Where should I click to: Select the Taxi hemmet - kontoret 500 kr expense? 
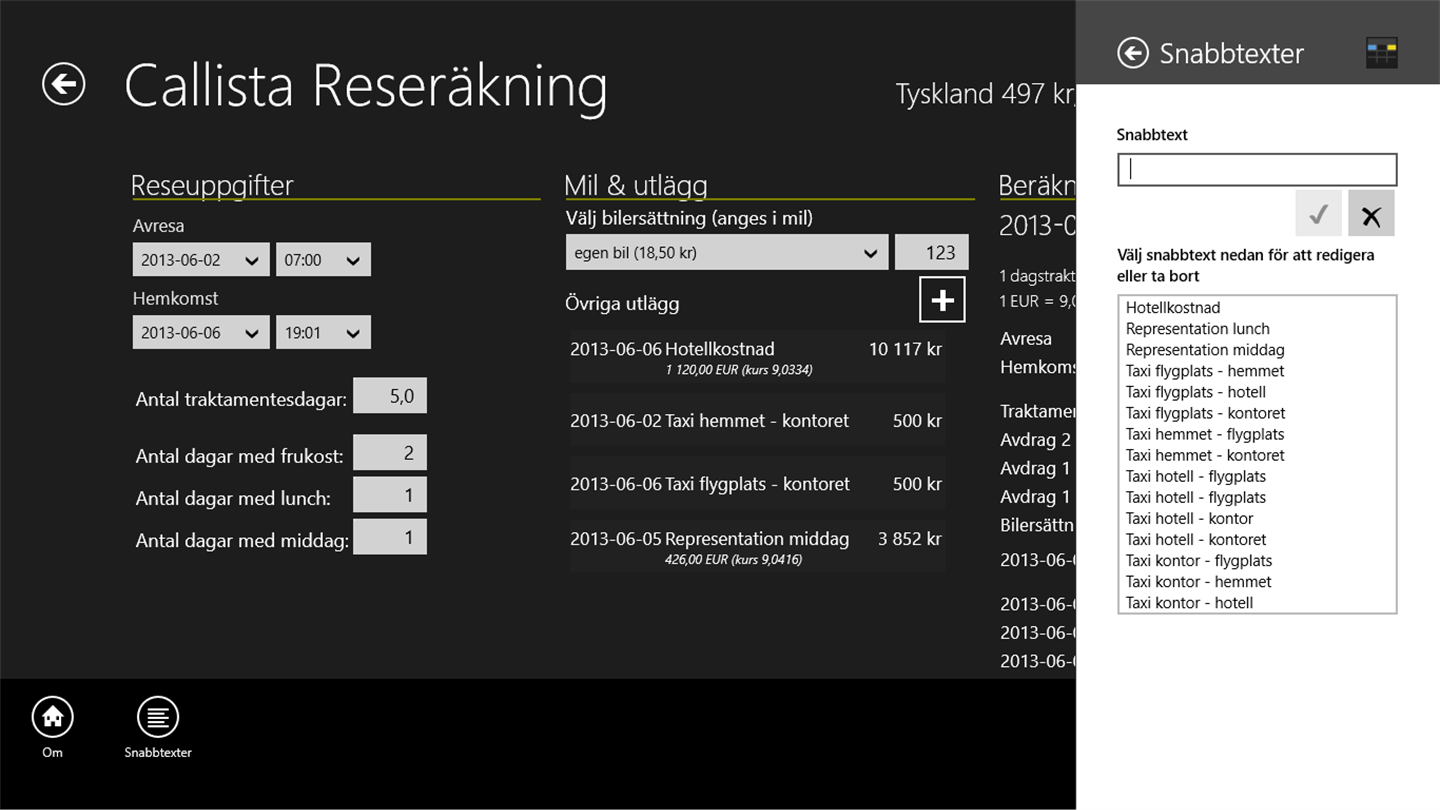757,421
